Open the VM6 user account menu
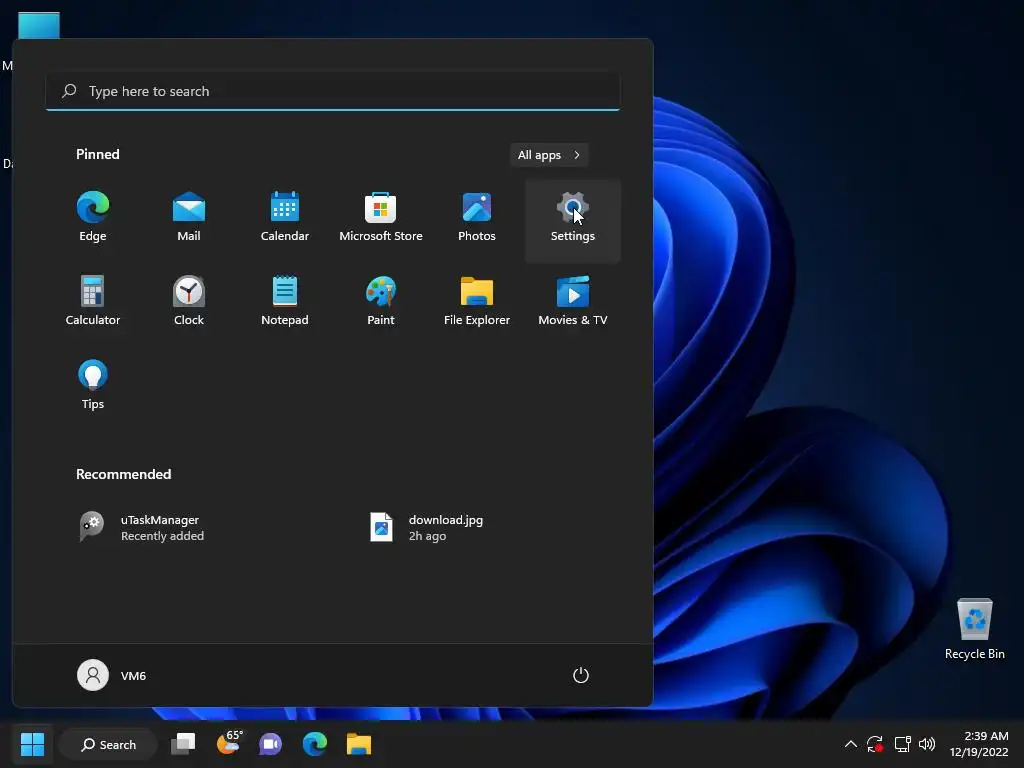The height and width of the screenshot is (768, 1024). [112, 675]
